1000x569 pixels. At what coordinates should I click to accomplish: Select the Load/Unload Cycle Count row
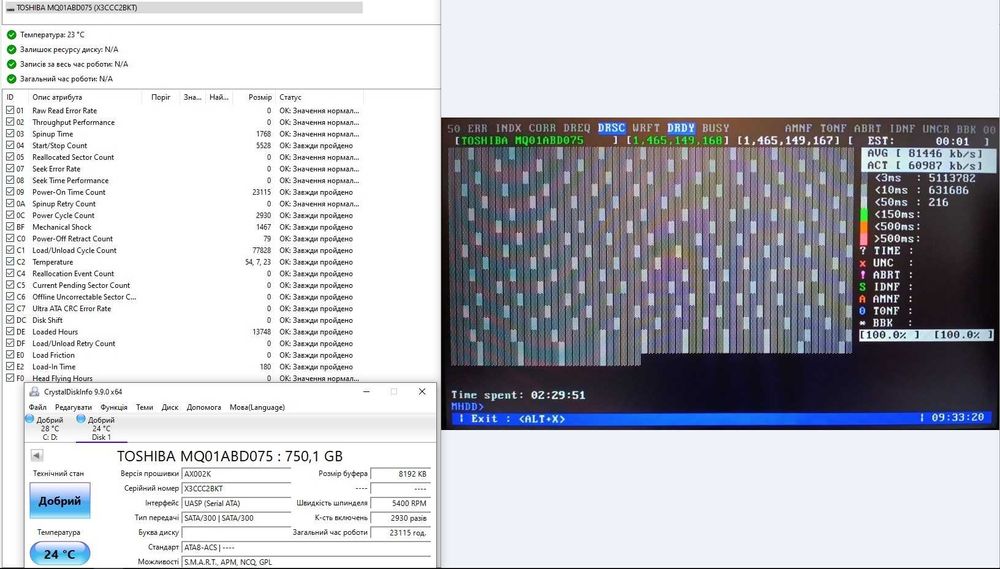click(x=183, y=250)
